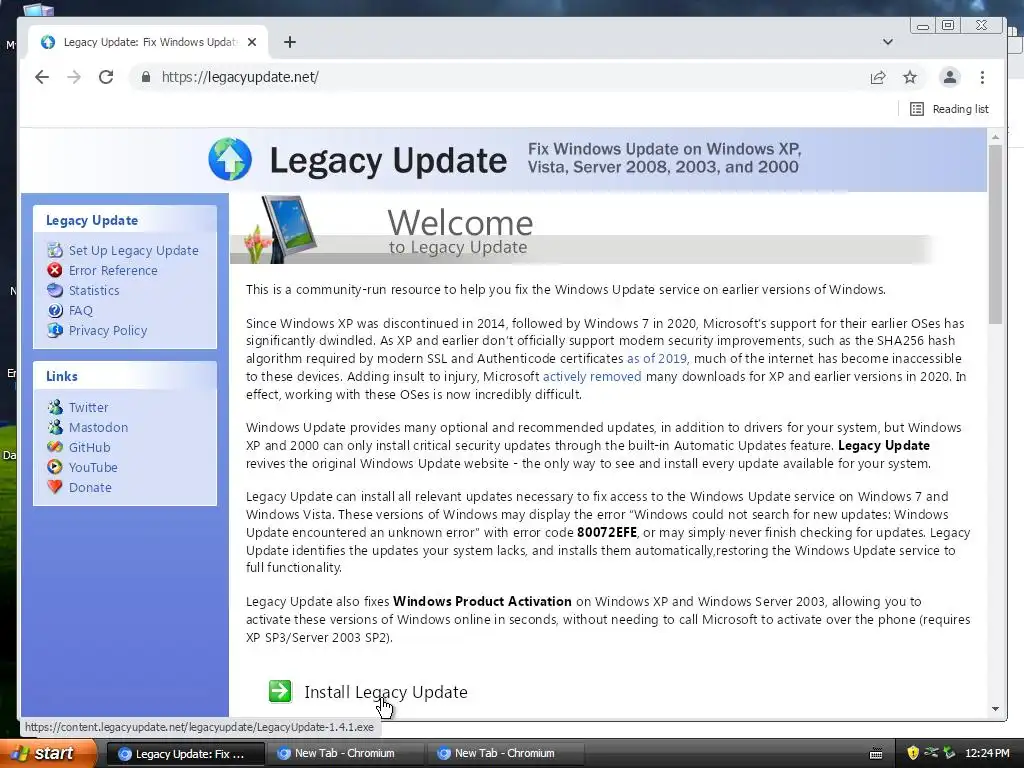Click the red Error Reference icon
1024x768 pixels.
point(55,270)
